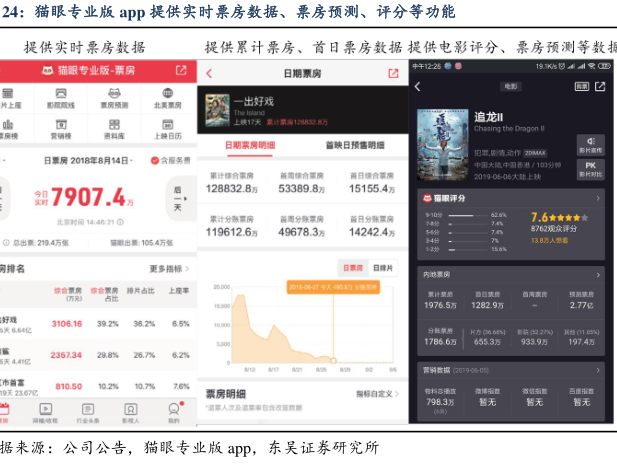Image resolution: width=617 pixels, height=466 pixels.
Task: Select the 首映日预售明细 tab
Action: (355, 145)
